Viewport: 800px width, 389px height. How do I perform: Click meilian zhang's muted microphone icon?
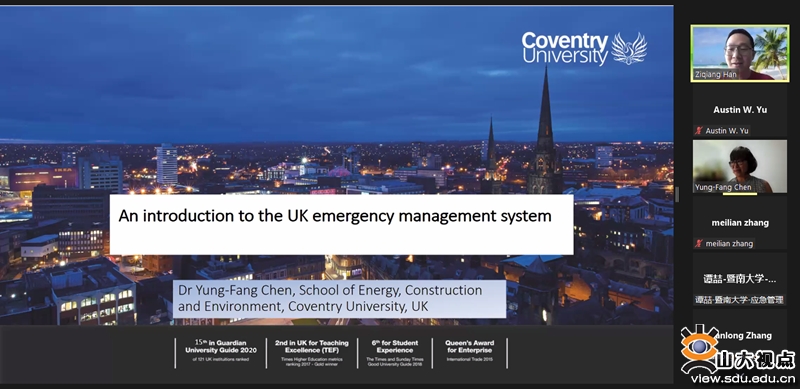point(699,244)
